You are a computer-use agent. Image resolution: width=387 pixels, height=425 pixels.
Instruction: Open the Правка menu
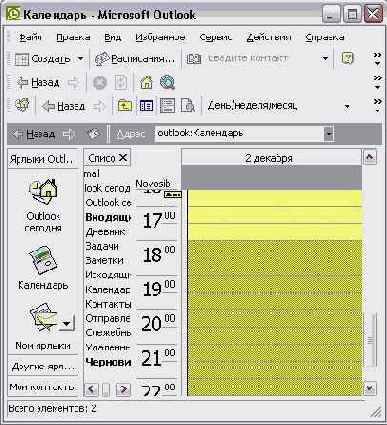[73, 37]
